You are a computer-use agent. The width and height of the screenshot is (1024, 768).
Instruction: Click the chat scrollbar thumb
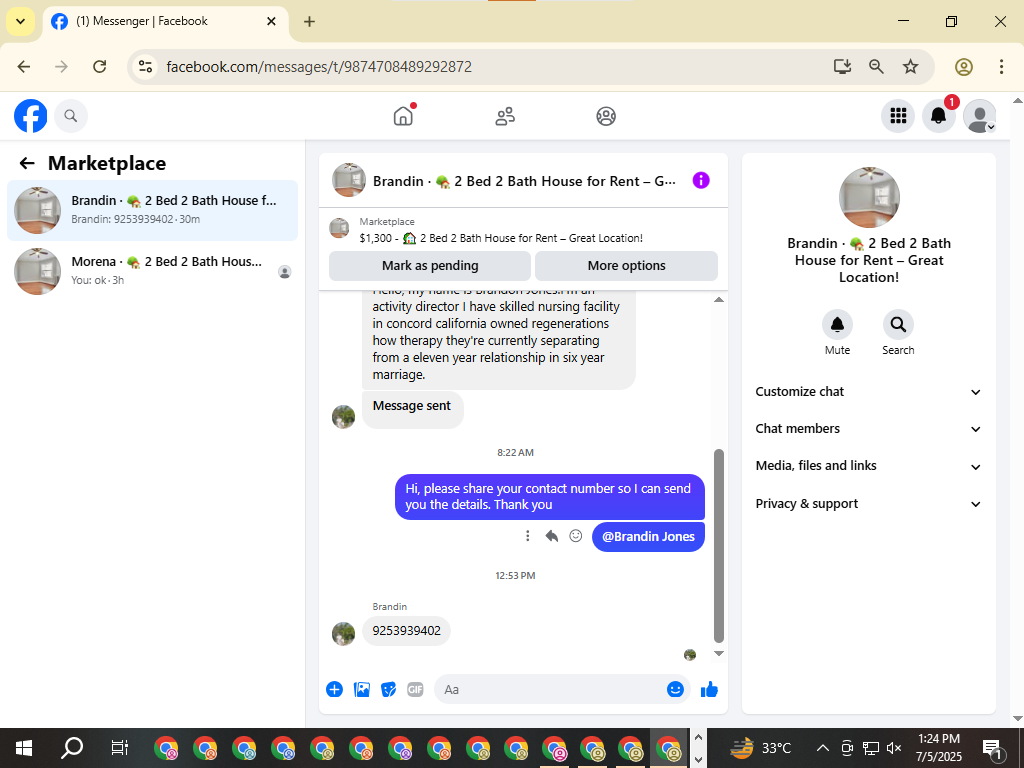718,546
